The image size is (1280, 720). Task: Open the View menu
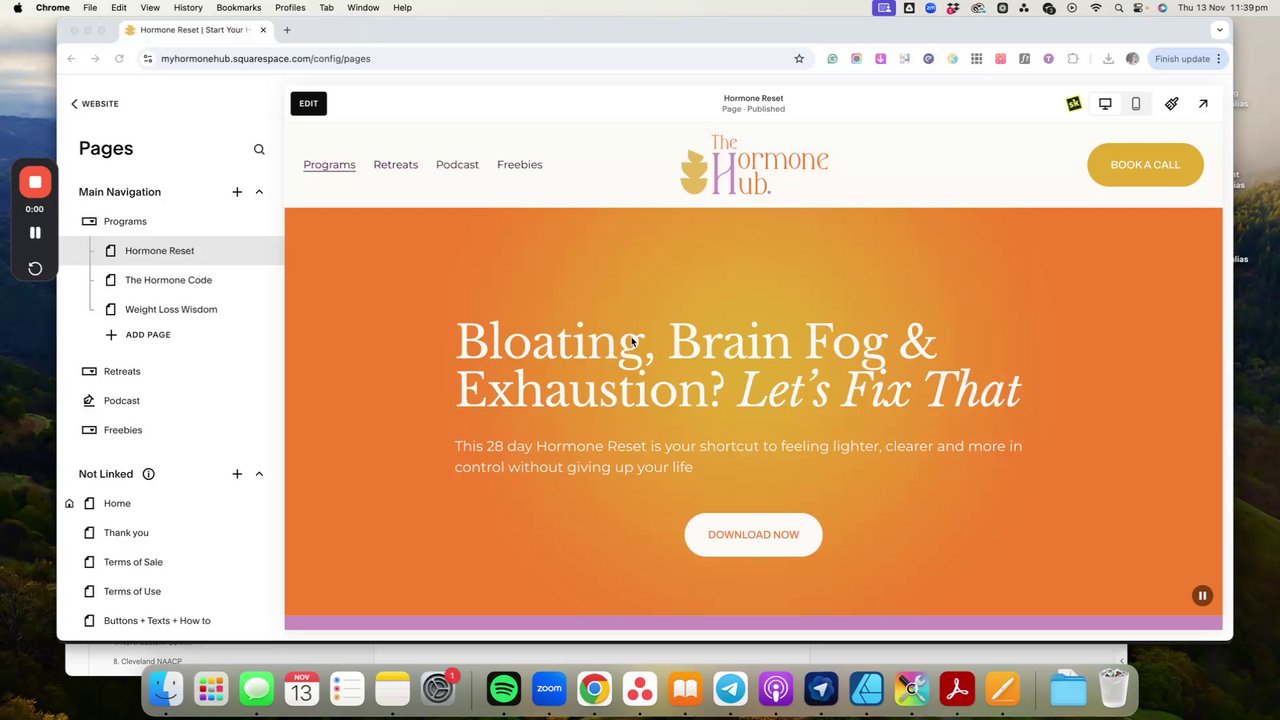point(150,8)
